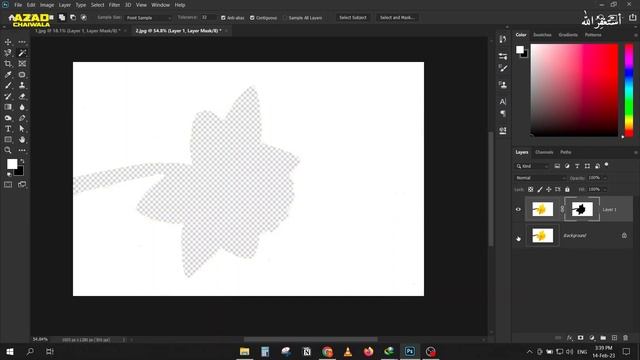Pick a color in the color field
The image size is (640, 360).
574,90
